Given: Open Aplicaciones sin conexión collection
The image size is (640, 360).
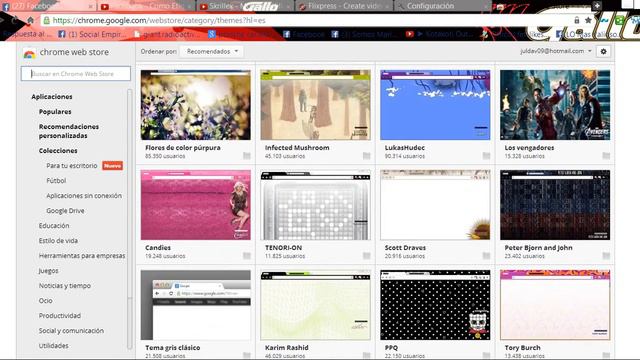Looking at the screenshot, I should pyautogui.click(x=84, y=196).
